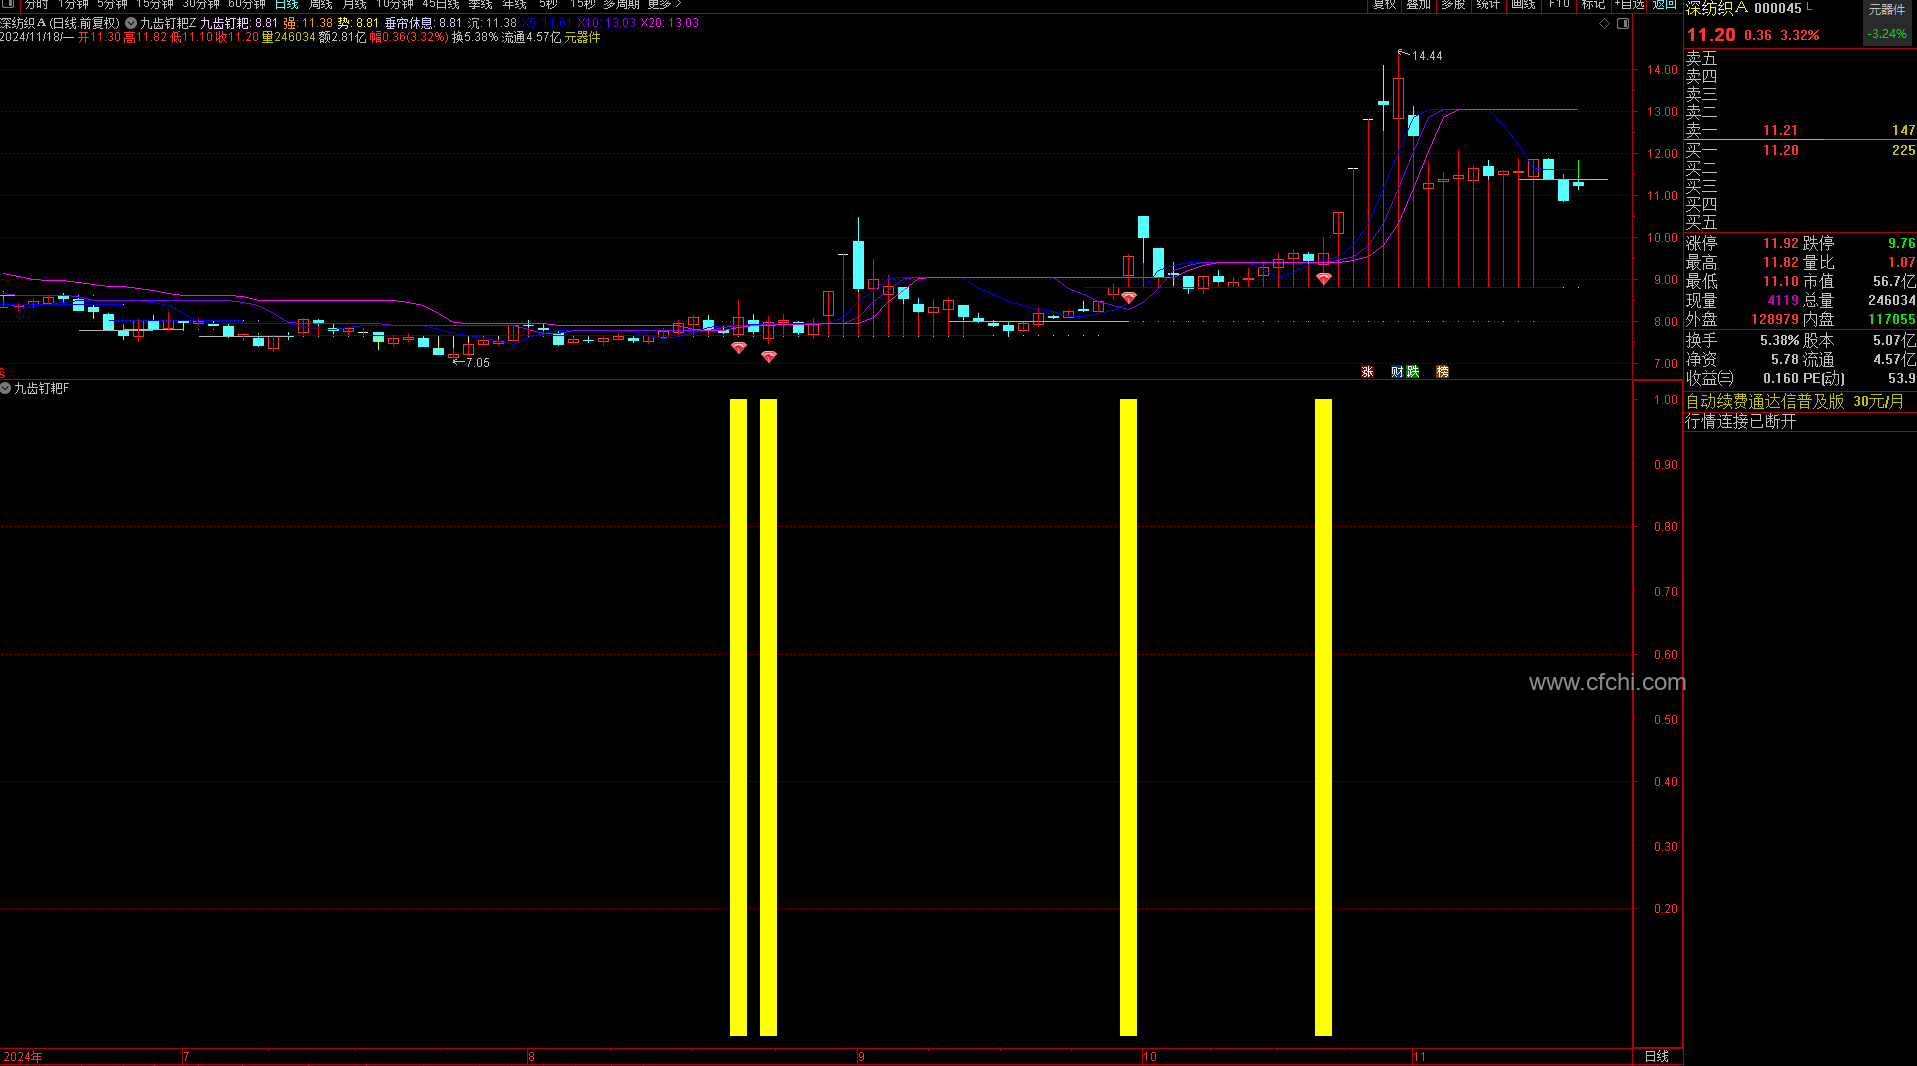Click the 元器件 sector label in the info line

point(583,37)
